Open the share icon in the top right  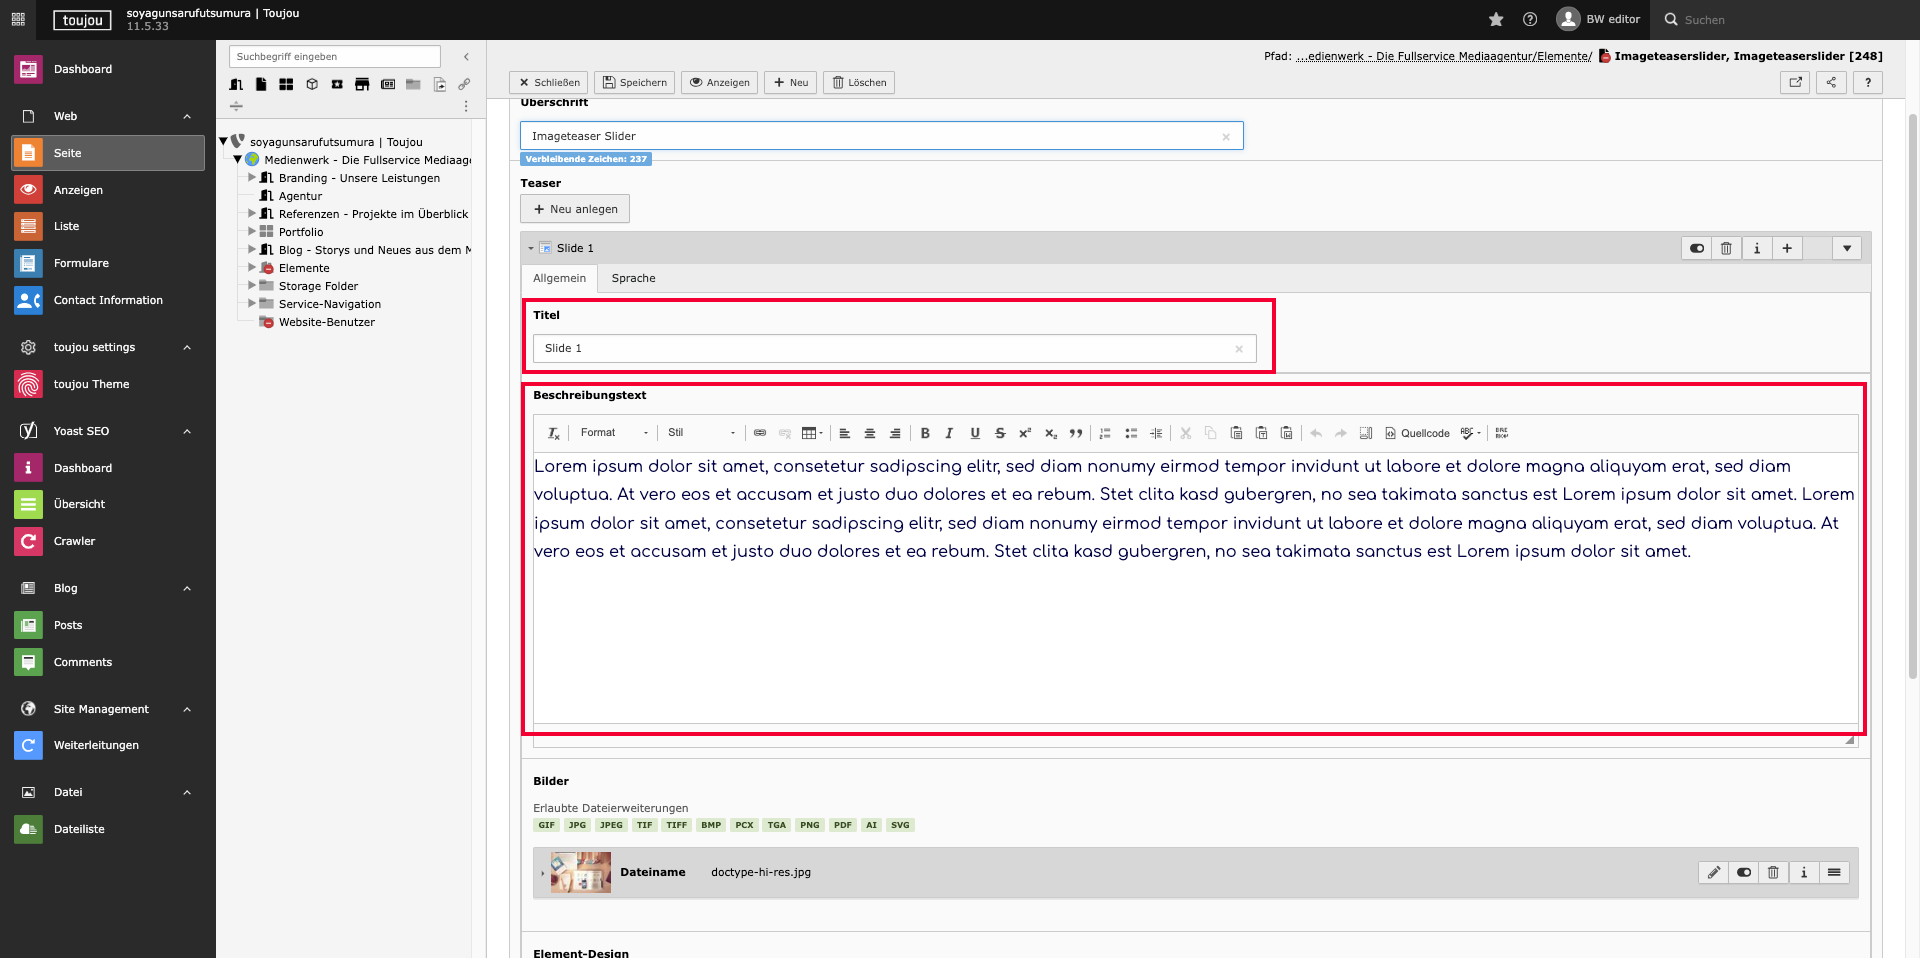[x=1831, y=82]
